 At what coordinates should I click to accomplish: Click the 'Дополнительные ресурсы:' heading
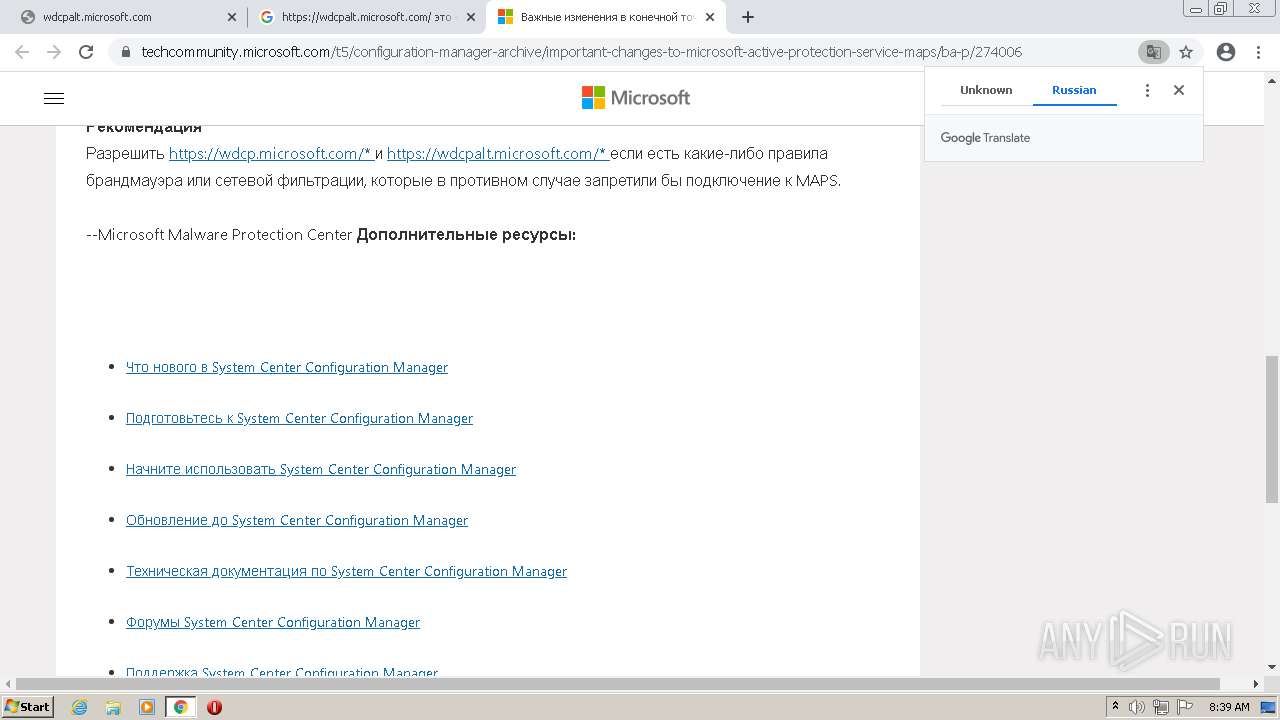pos(466,235)
